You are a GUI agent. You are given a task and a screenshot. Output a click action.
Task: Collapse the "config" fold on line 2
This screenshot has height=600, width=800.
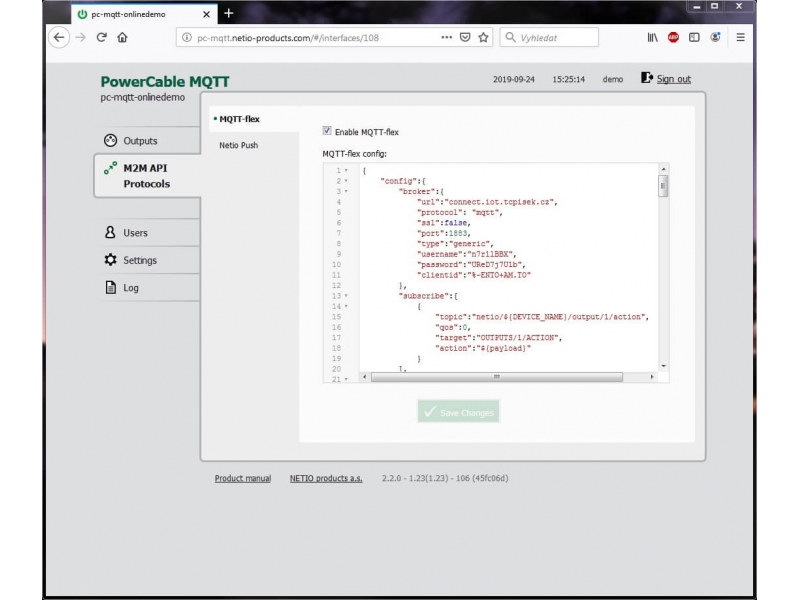(346, 181)
